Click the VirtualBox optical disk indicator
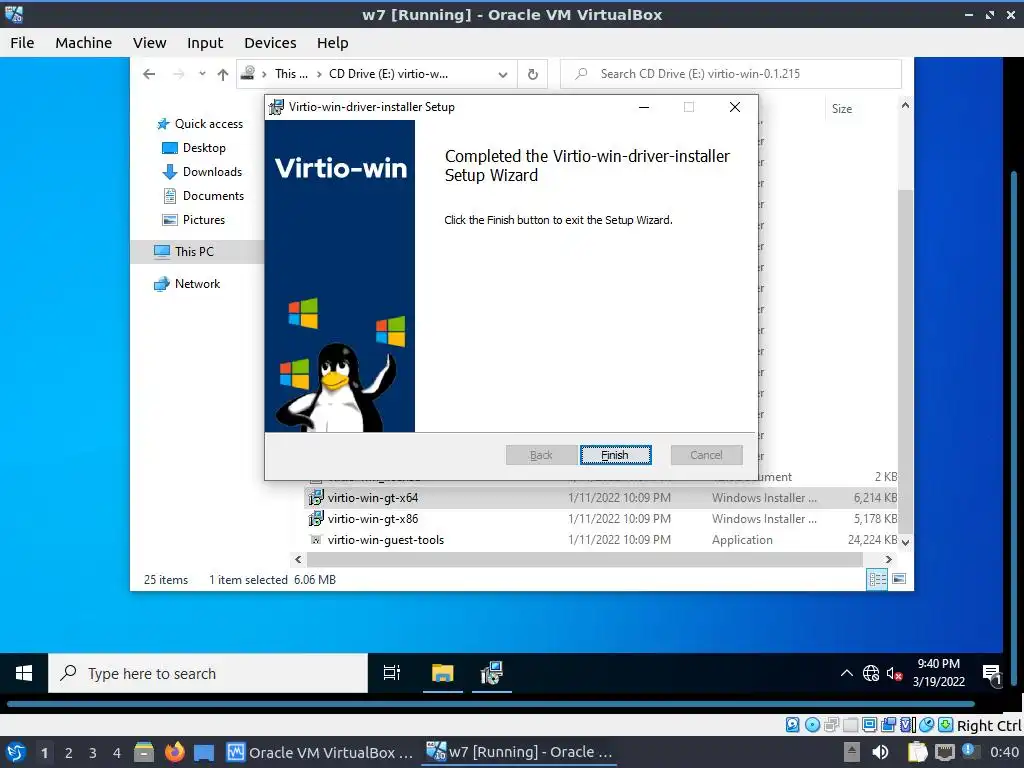Image resolution: width=1024 pixels, height=768 pixels. 812,725
